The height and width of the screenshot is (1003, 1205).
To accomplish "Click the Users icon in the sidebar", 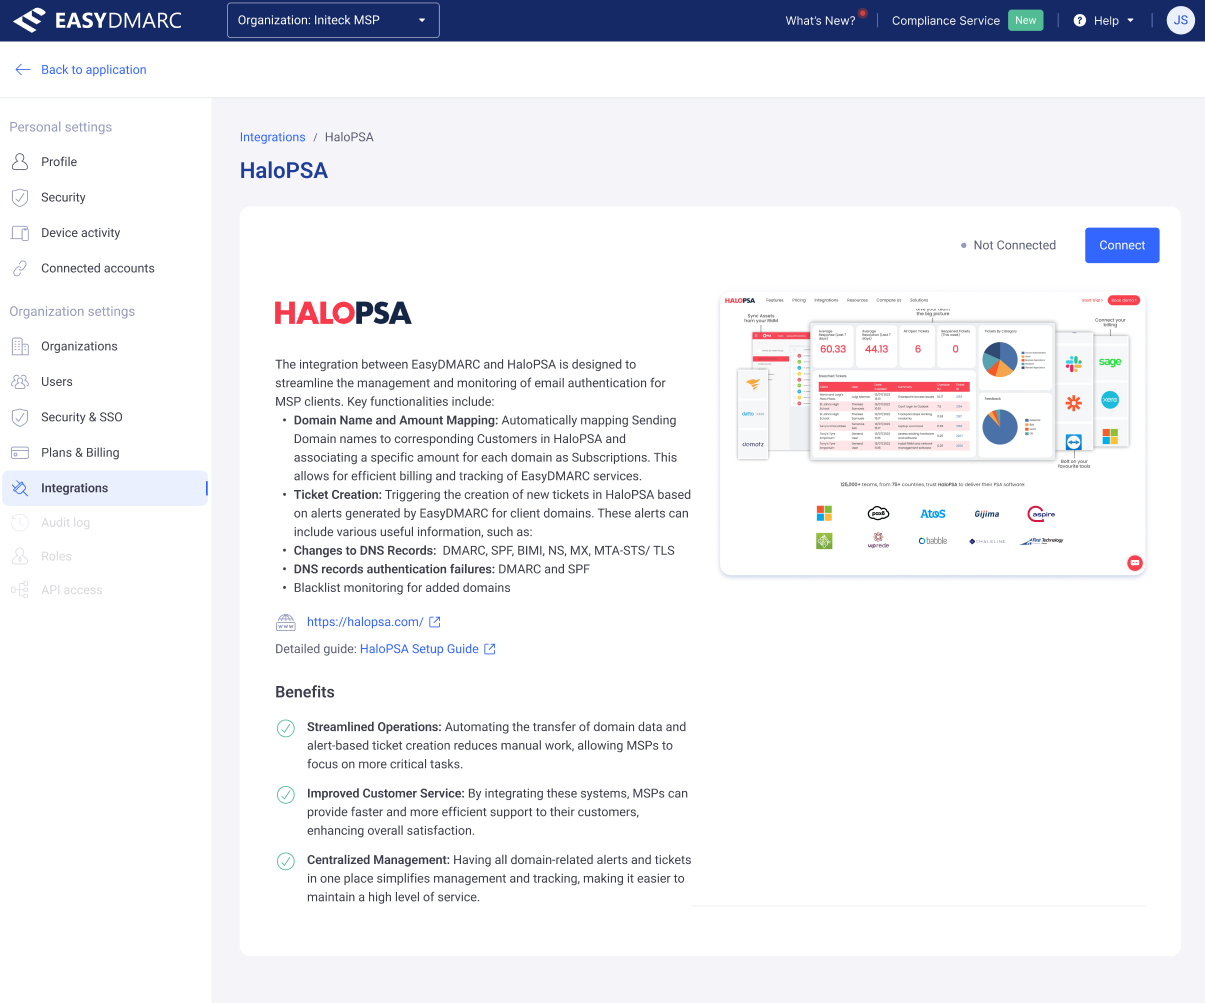I will (20, 381).
